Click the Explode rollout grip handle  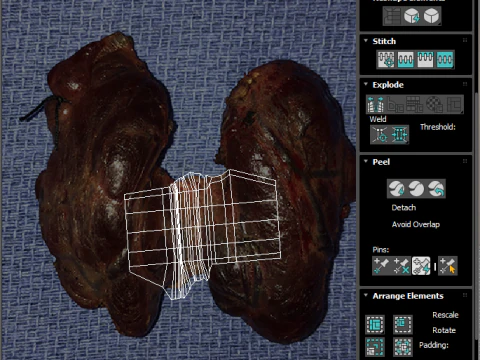tap(465, 84)
